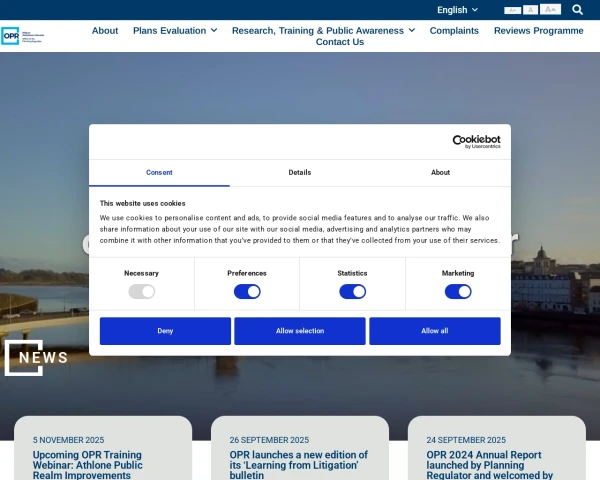The image size is (600, 480).
Task: Switch to the Details tab
Action: (x=300, y=172)
